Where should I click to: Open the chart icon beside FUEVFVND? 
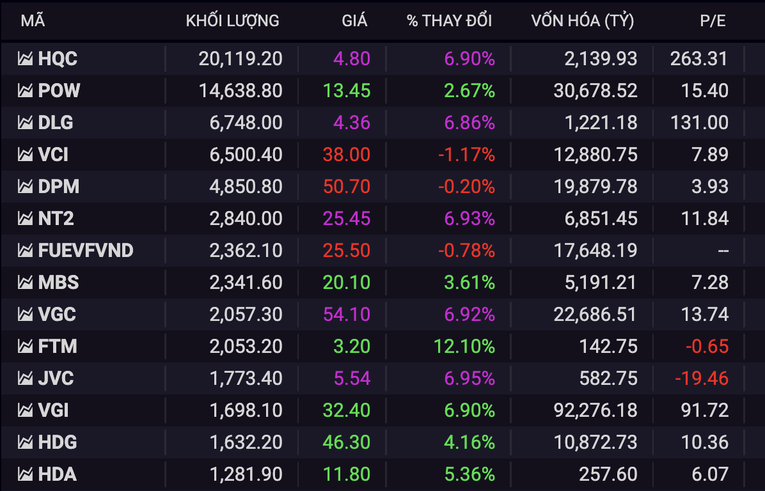click(25, 251)
